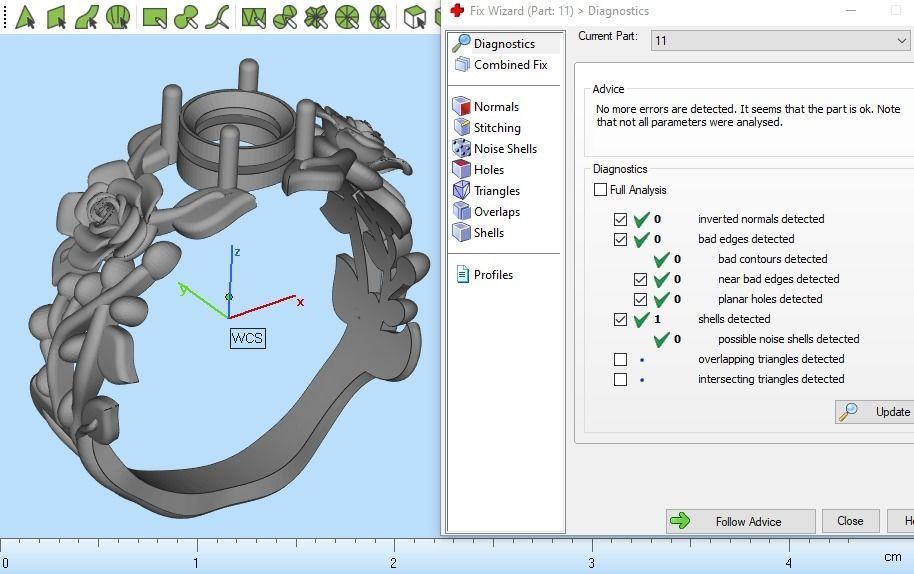Click the red cross Fix Wizard icon
Image resolution: width=914 pixels, height=574 pixels.
click(458, 10)
